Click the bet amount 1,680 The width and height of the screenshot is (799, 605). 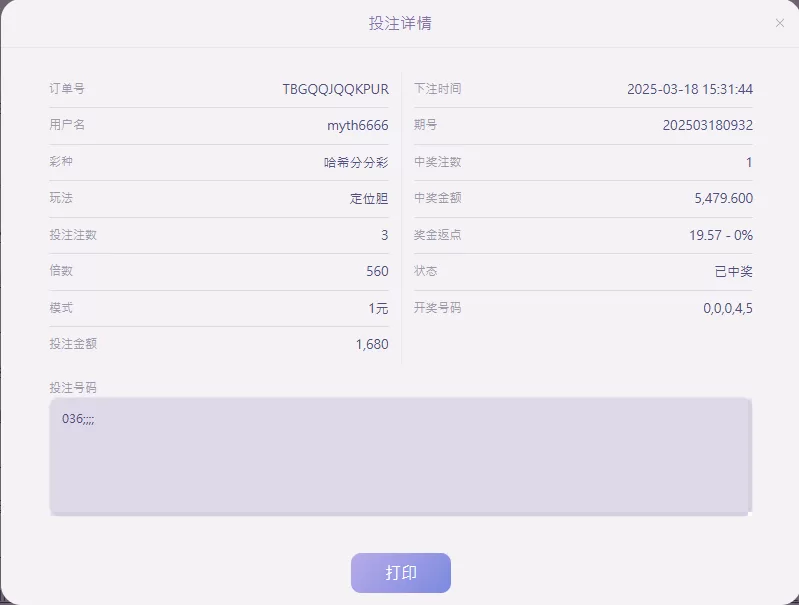(372, 345)
